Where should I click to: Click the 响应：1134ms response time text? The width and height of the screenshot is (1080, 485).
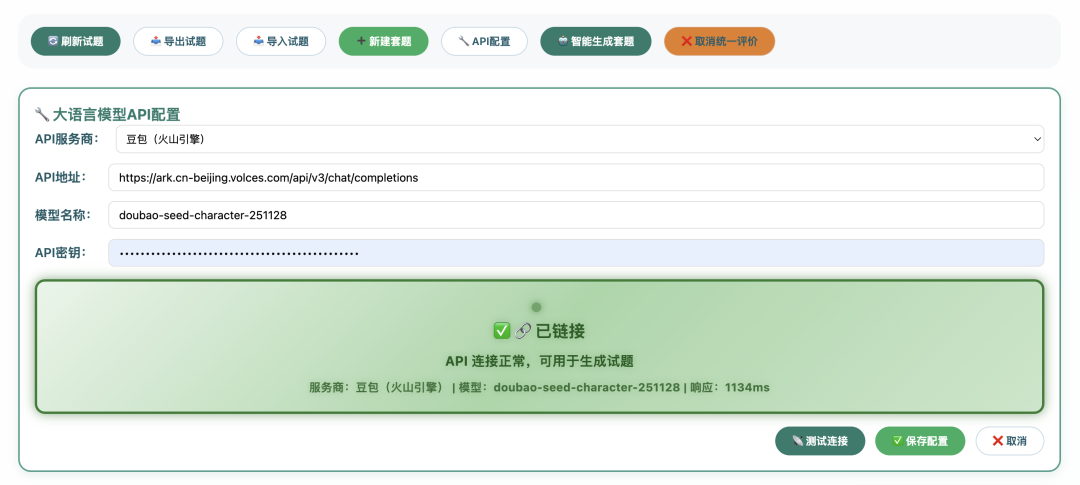(729, 388)
